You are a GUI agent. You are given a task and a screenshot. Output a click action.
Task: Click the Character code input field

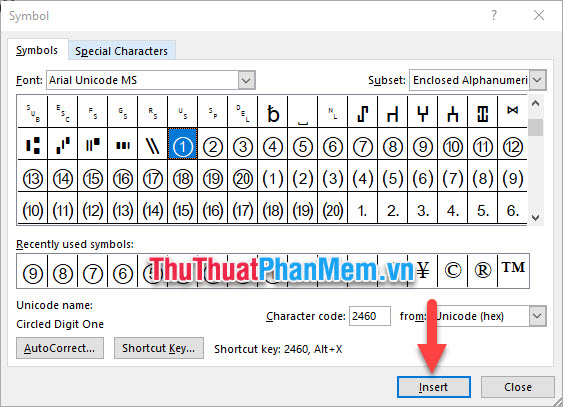[x=369, y=316]
